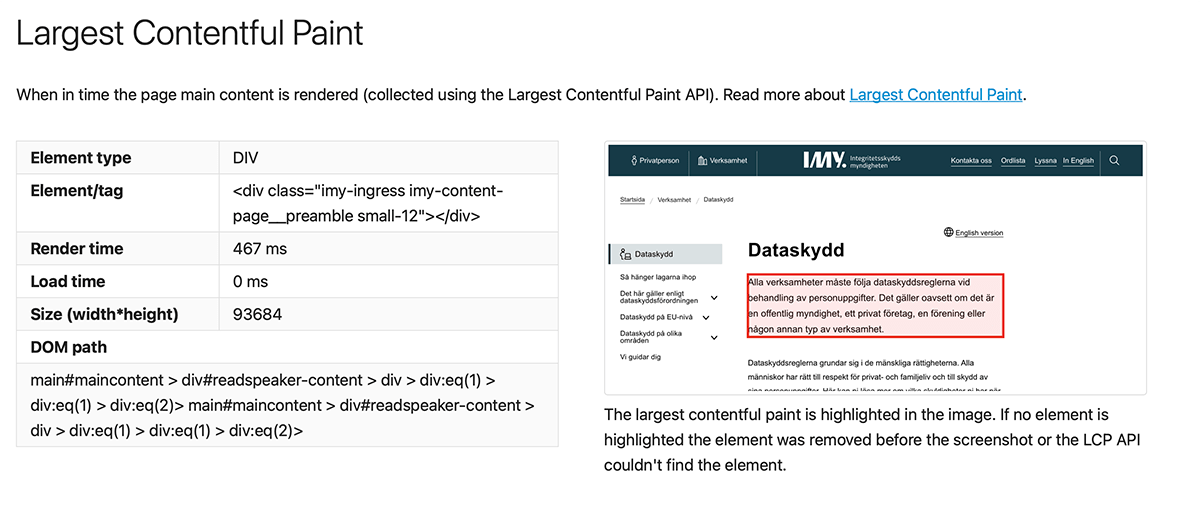Viewport: 1200px width, 511px height.
Task: Click the Dataskydd sidebar icon
Action: [x=625, y=254]
